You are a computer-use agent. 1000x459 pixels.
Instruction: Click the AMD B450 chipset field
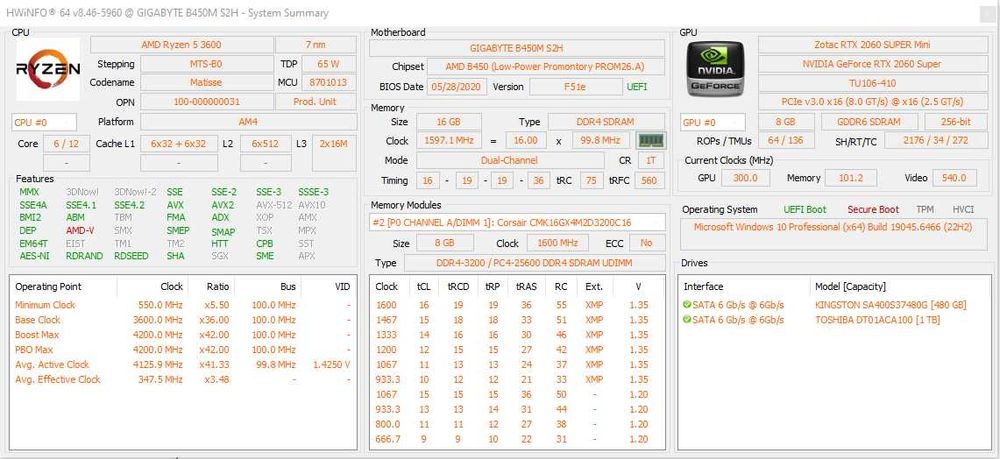tap(545, 66)
